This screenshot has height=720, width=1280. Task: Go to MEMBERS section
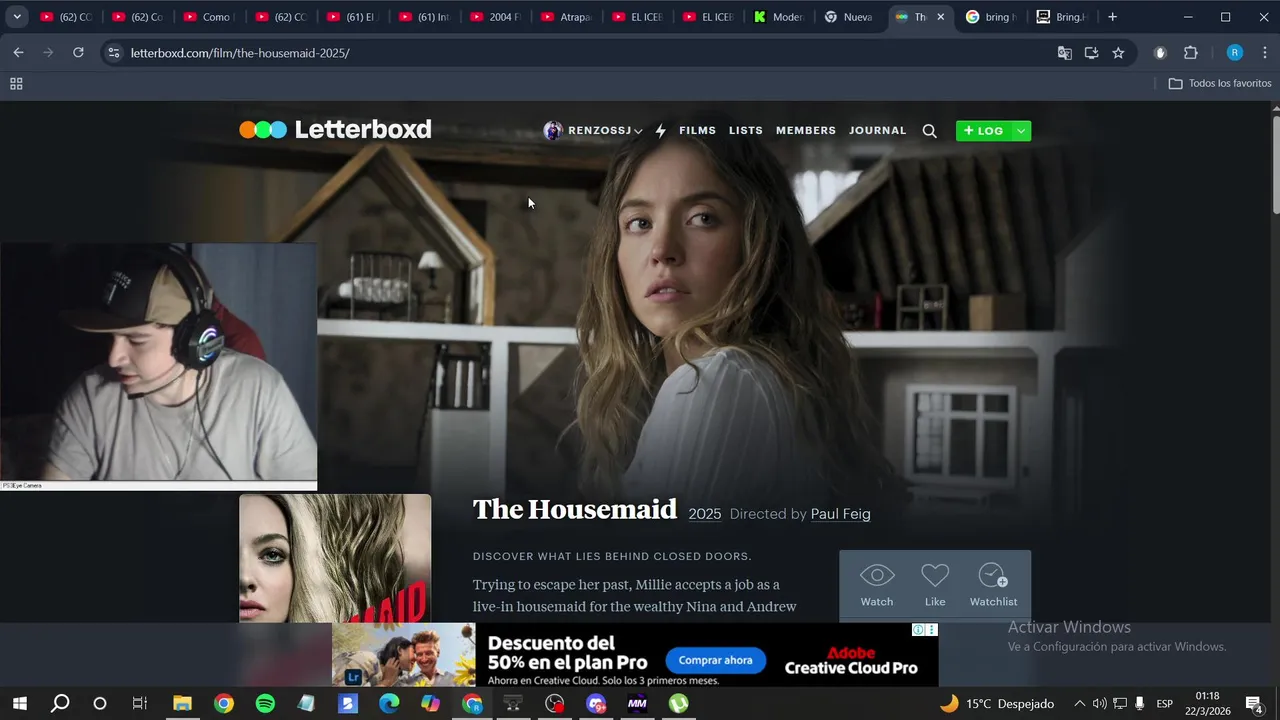point(805,131)
